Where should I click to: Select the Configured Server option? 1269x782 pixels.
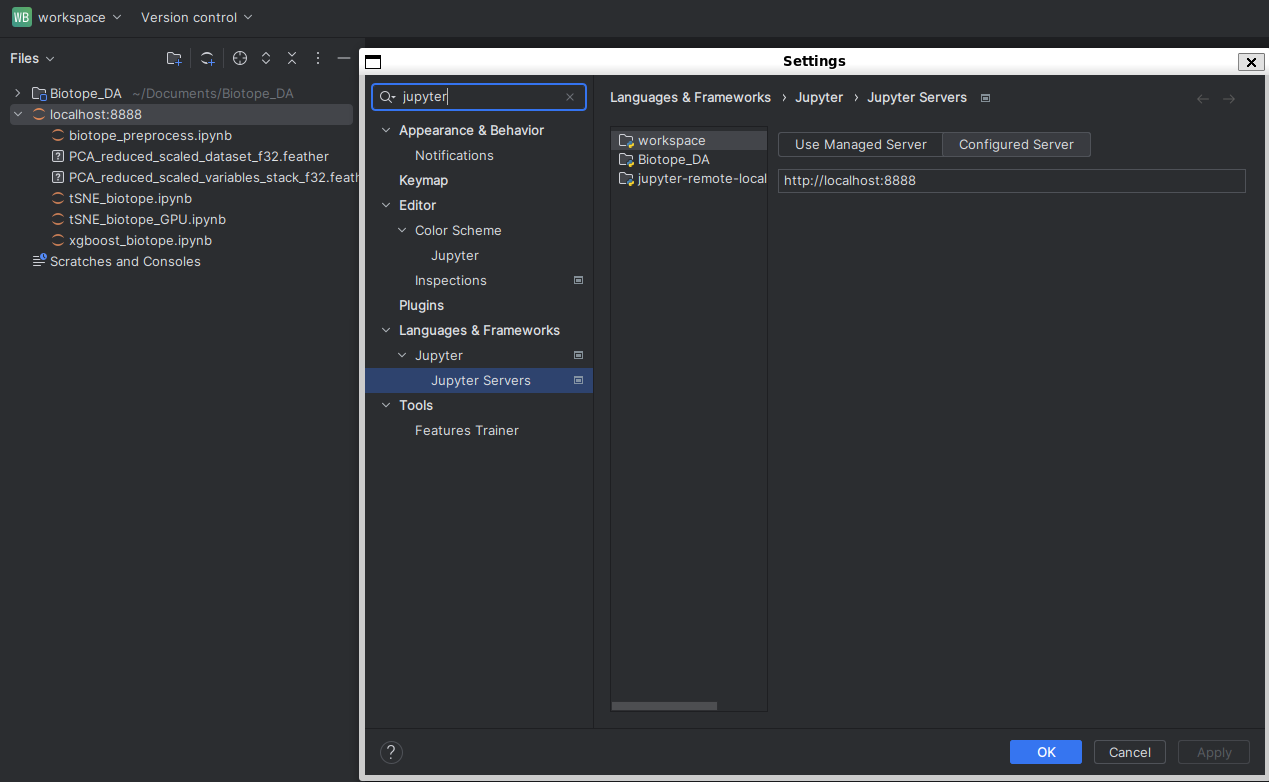pyautogui.click(x=1016, y=145)
